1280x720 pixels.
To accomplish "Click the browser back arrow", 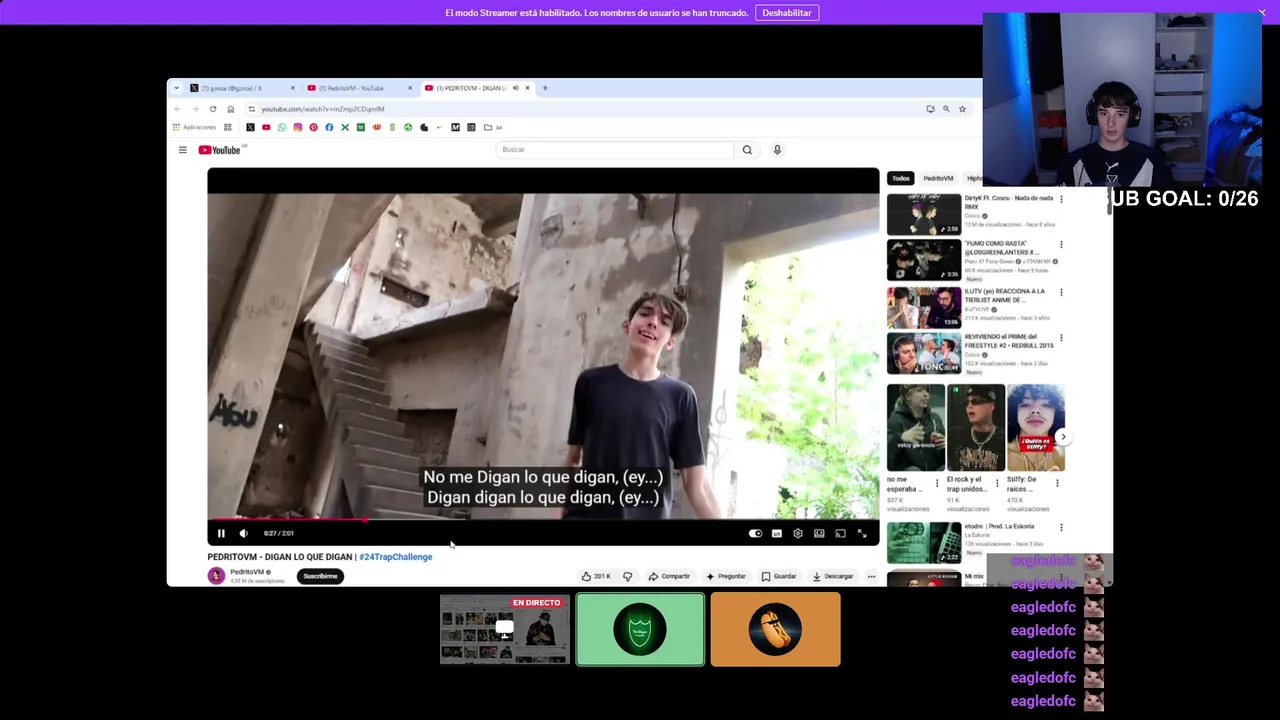I will click(177, 109).
